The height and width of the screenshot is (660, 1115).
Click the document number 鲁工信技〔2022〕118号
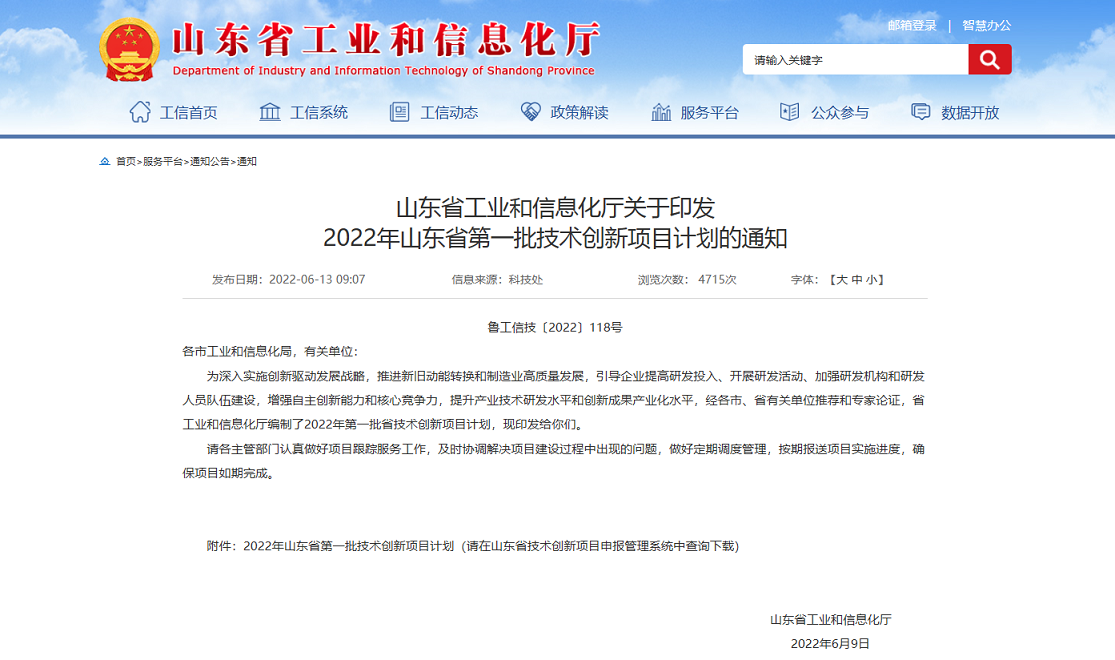click(x=555, y=327)
